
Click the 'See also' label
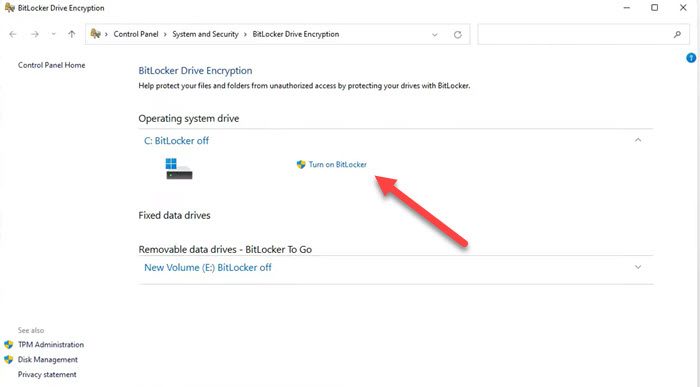[x=31, y=330]
